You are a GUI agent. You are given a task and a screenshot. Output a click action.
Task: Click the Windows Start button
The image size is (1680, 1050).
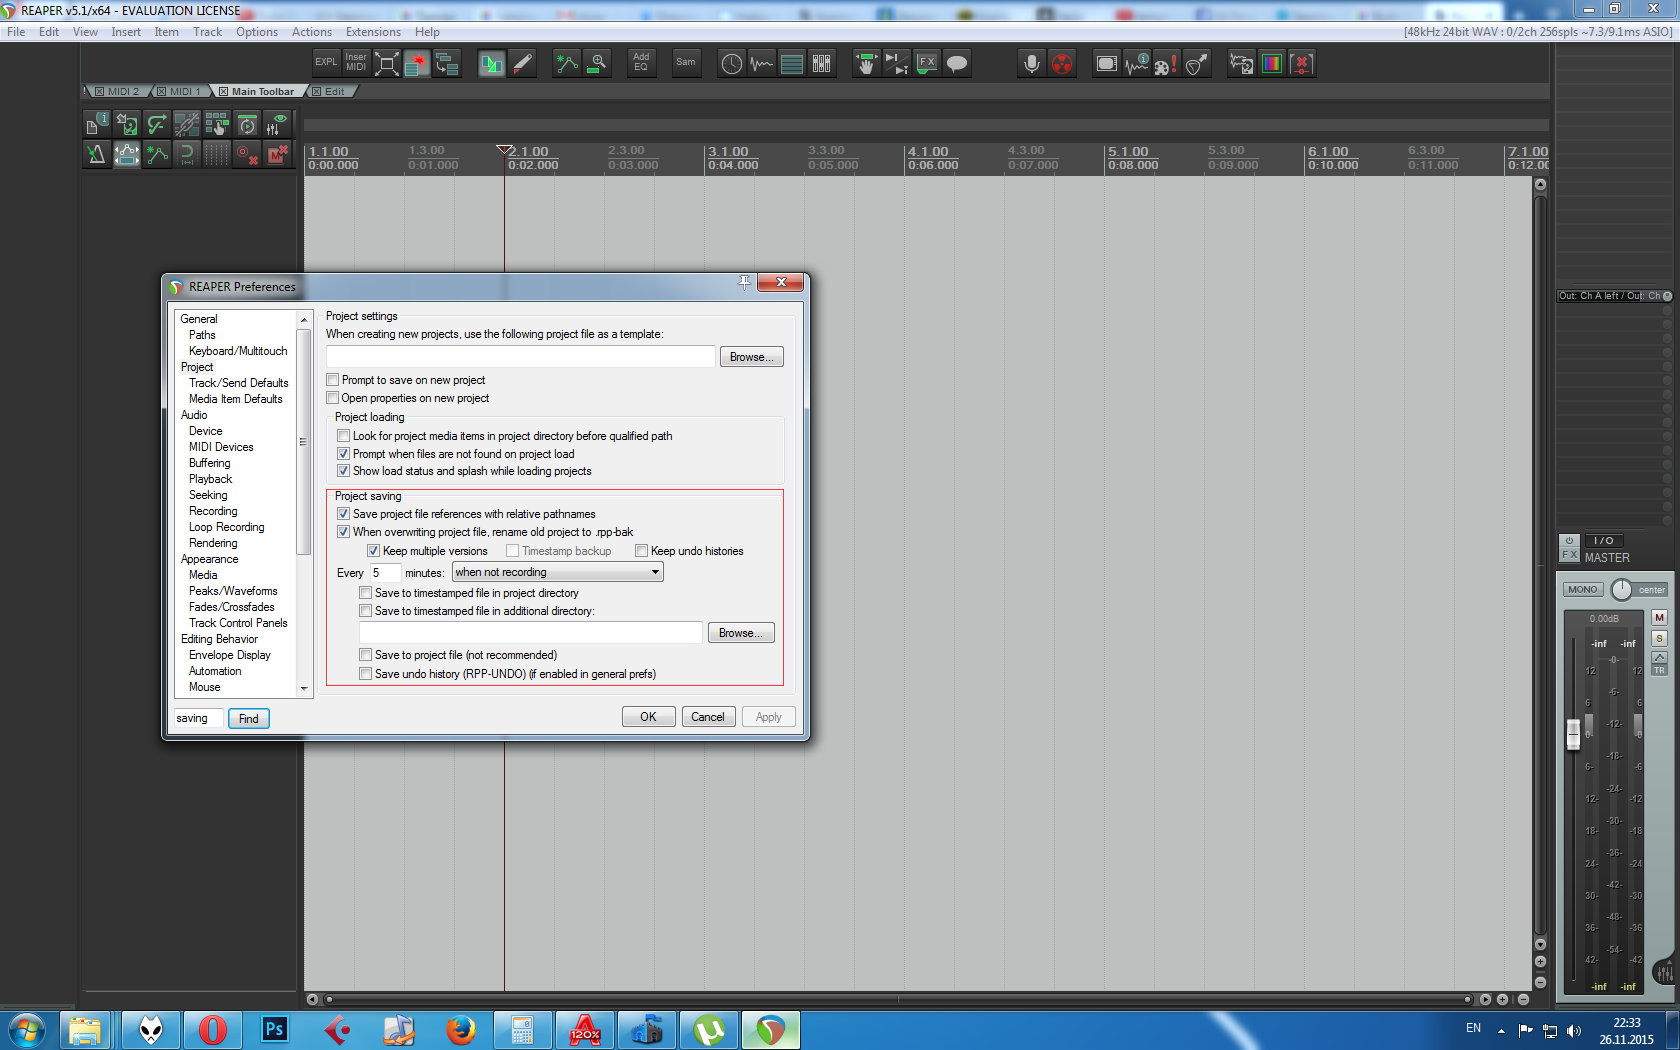coord(26,1029)
